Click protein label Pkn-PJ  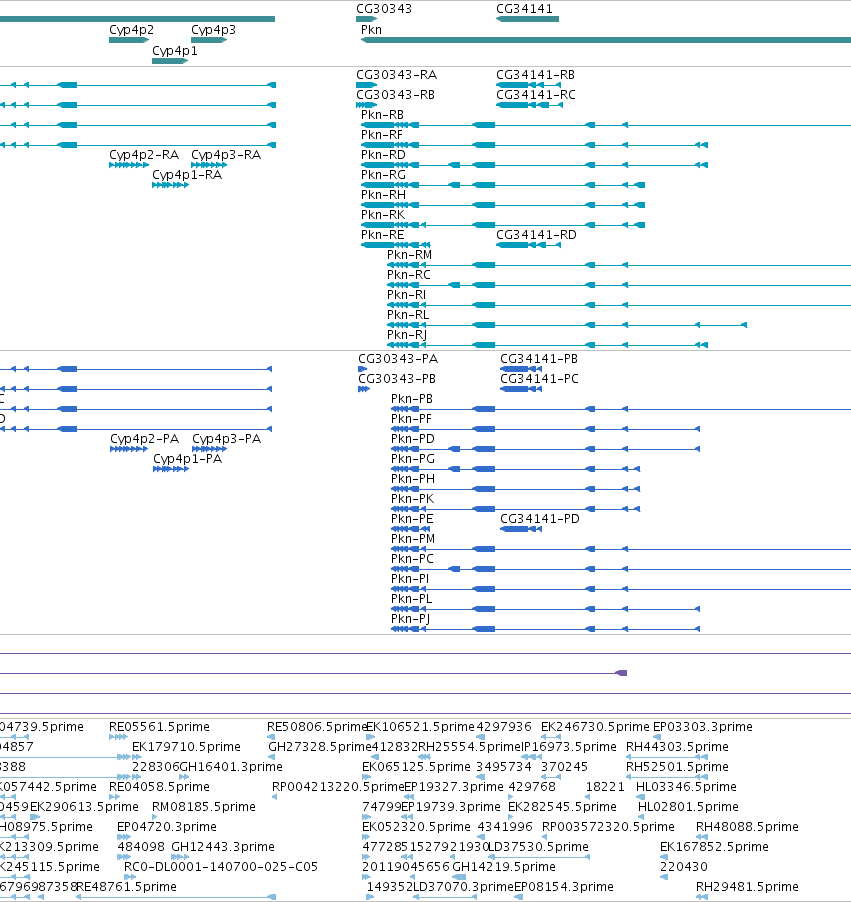coord(410,619)
